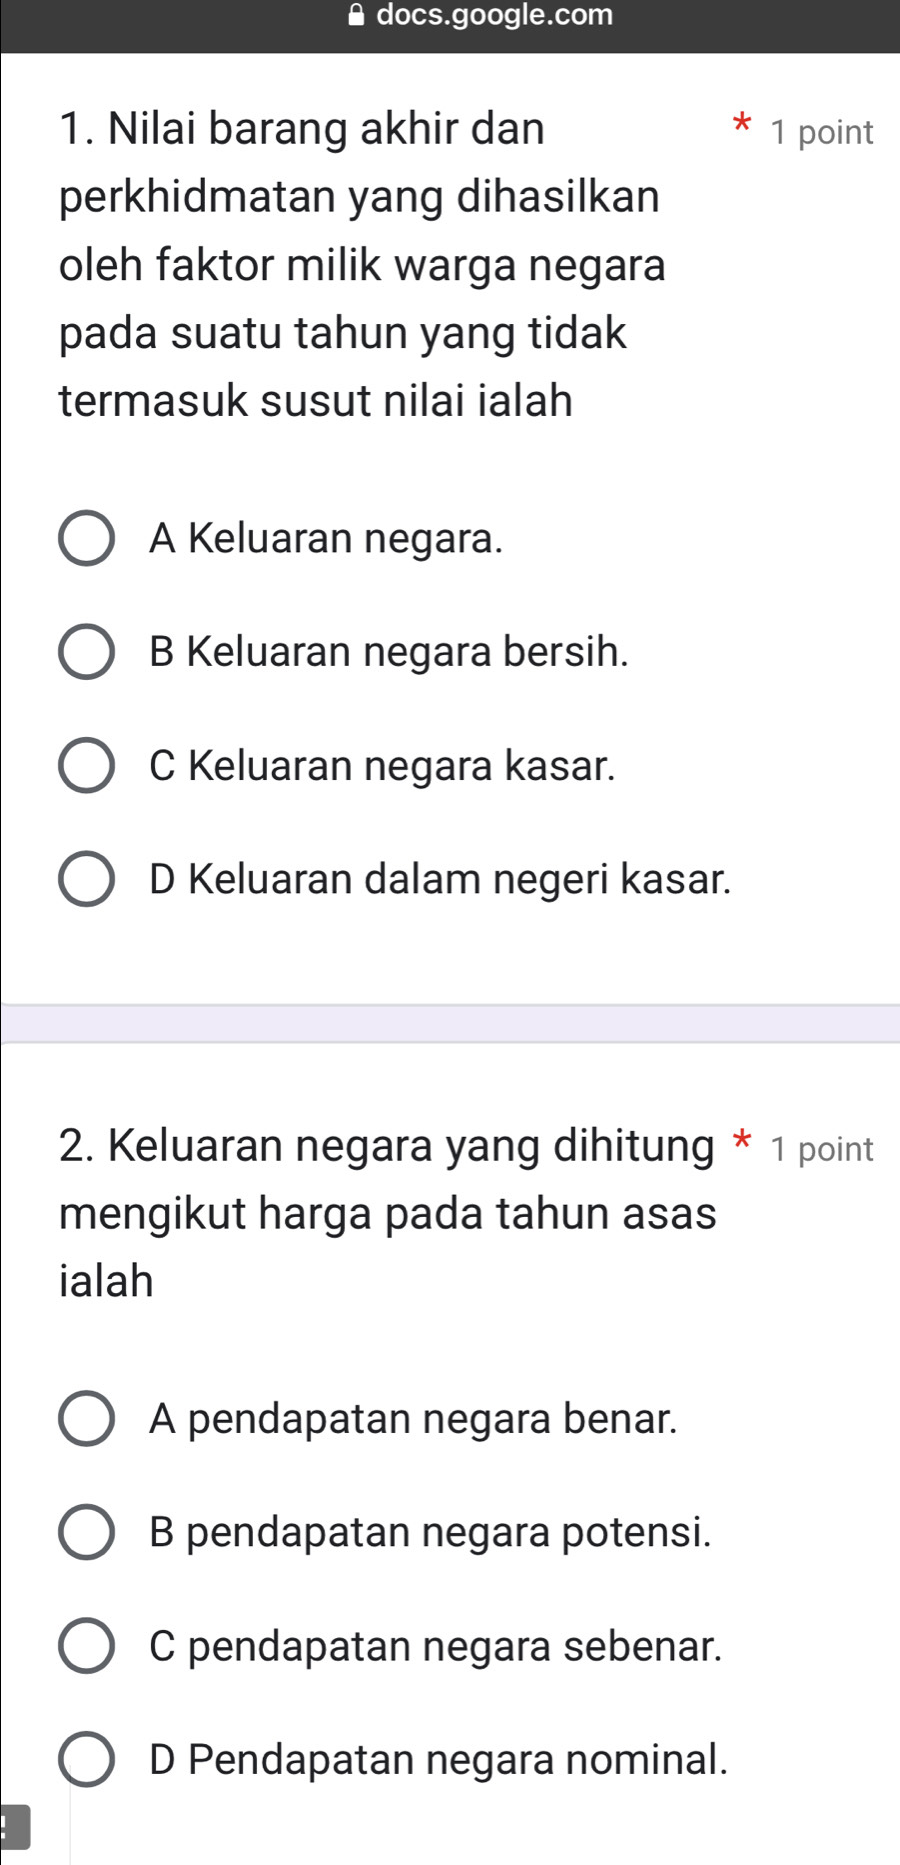Pick option D Keluaran dalam negeri kasar

[x=86, y=879]
